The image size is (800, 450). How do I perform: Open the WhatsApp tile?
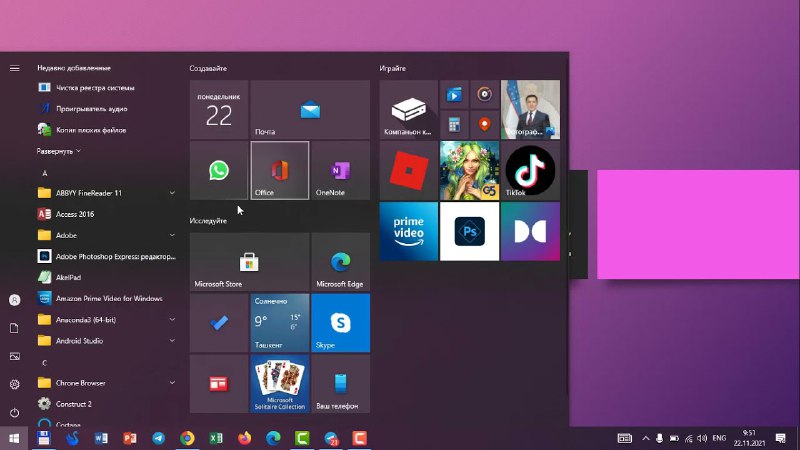[x=219, y=170]
